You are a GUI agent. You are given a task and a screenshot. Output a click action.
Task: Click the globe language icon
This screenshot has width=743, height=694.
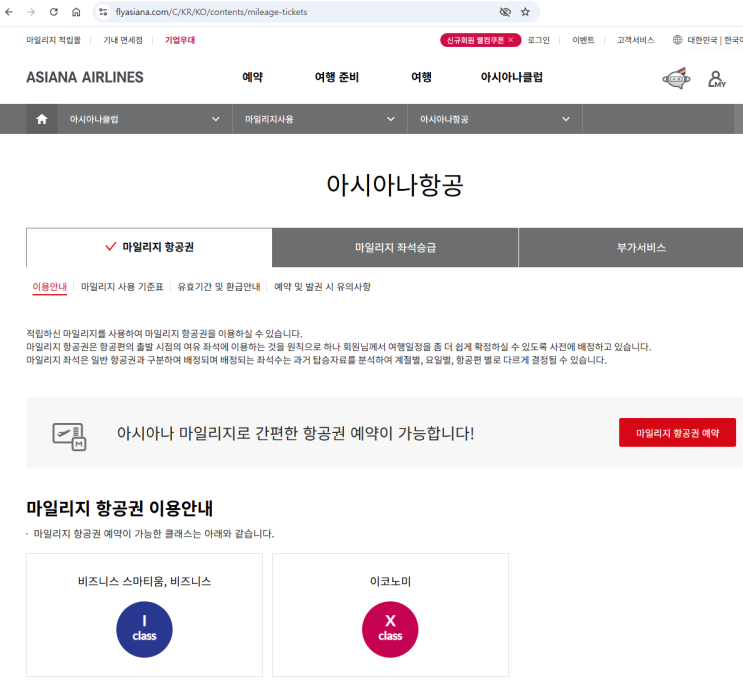[x=678, y=40]
